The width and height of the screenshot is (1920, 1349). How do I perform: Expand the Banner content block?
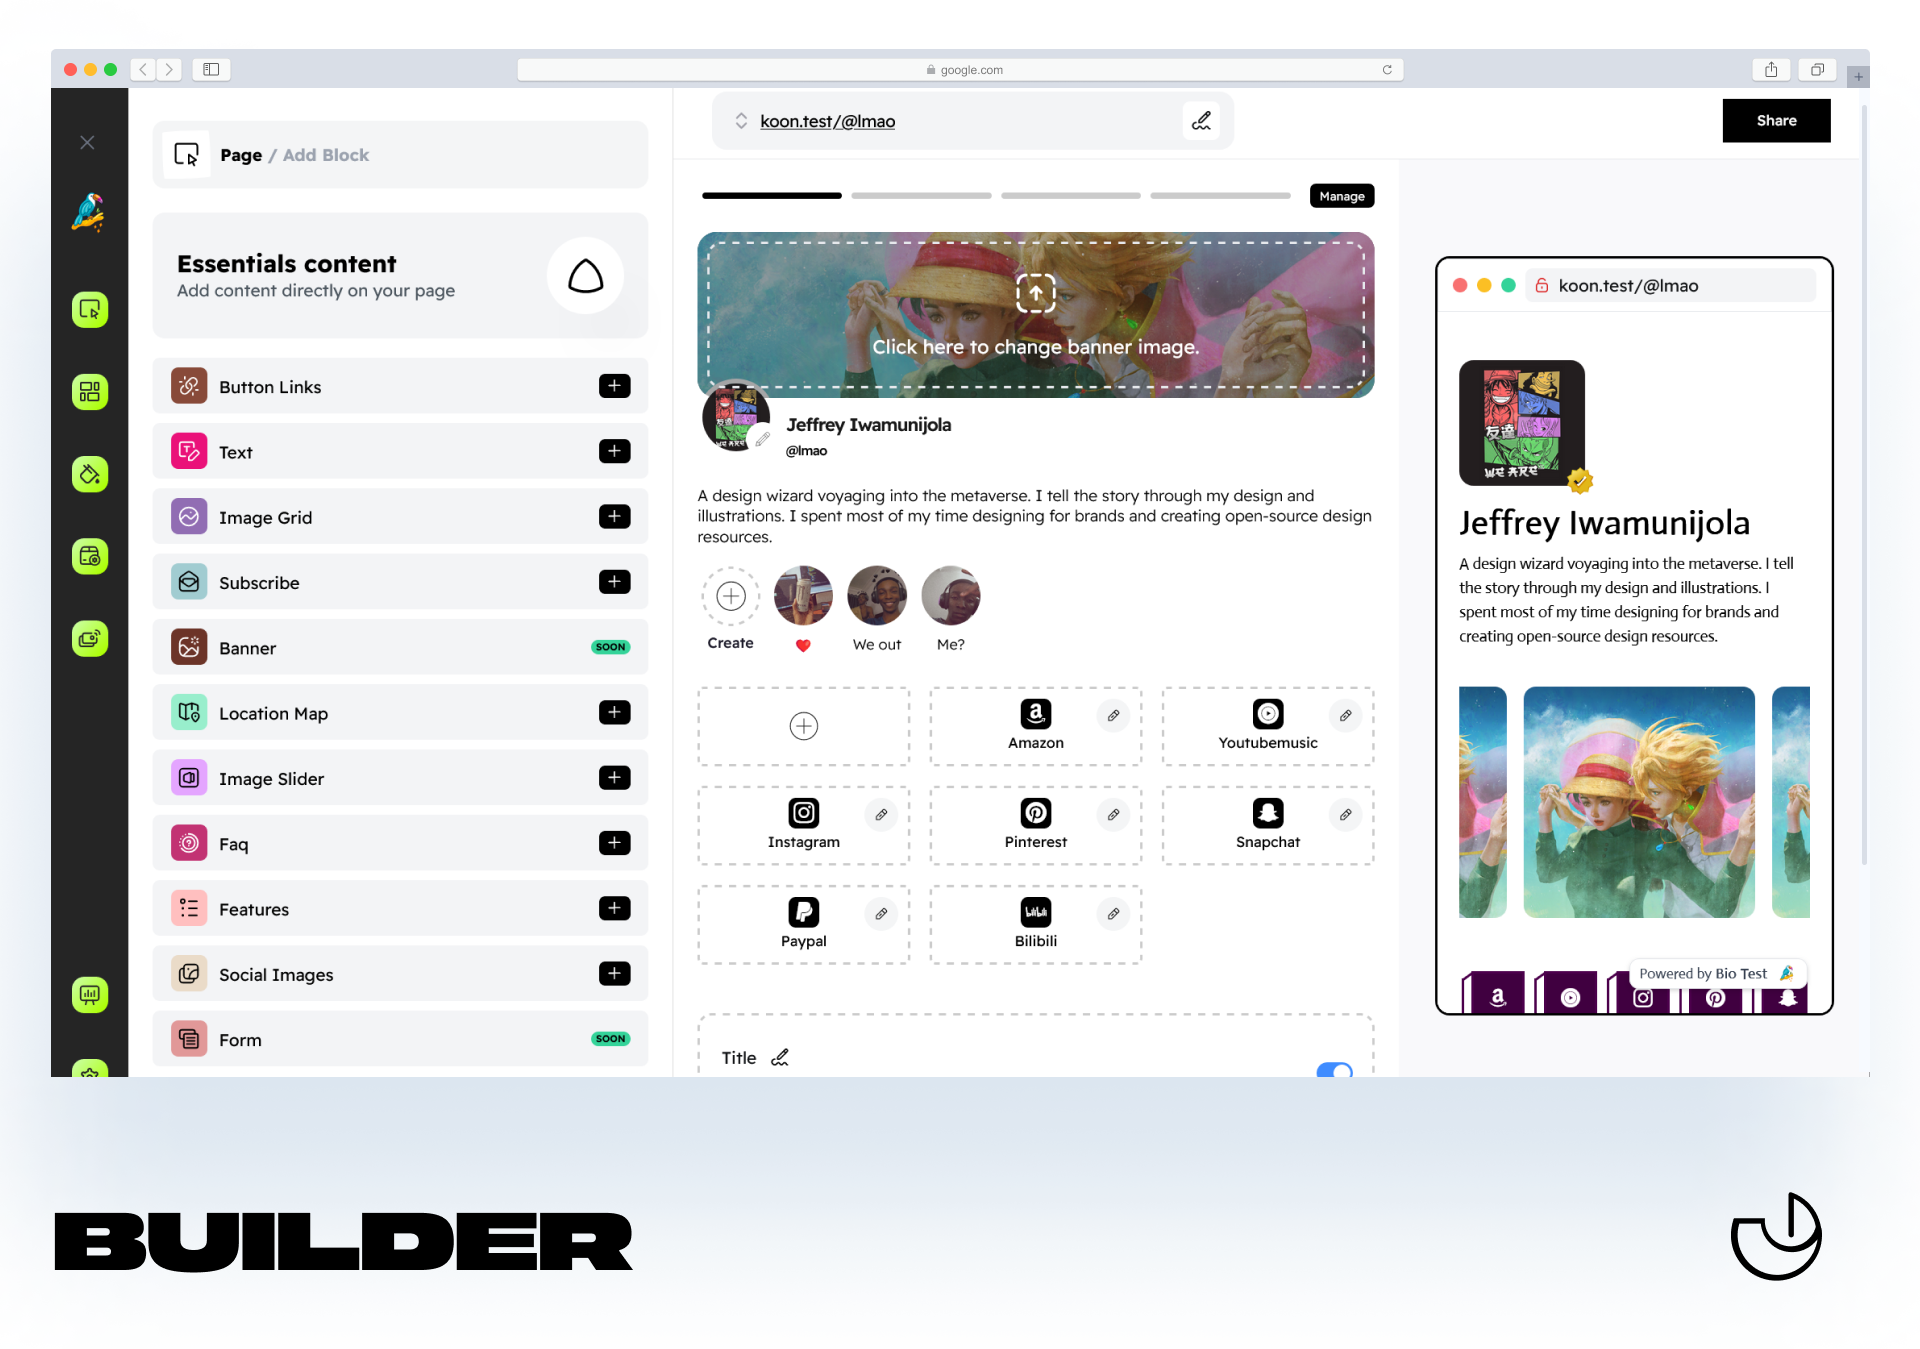point(402,647)
